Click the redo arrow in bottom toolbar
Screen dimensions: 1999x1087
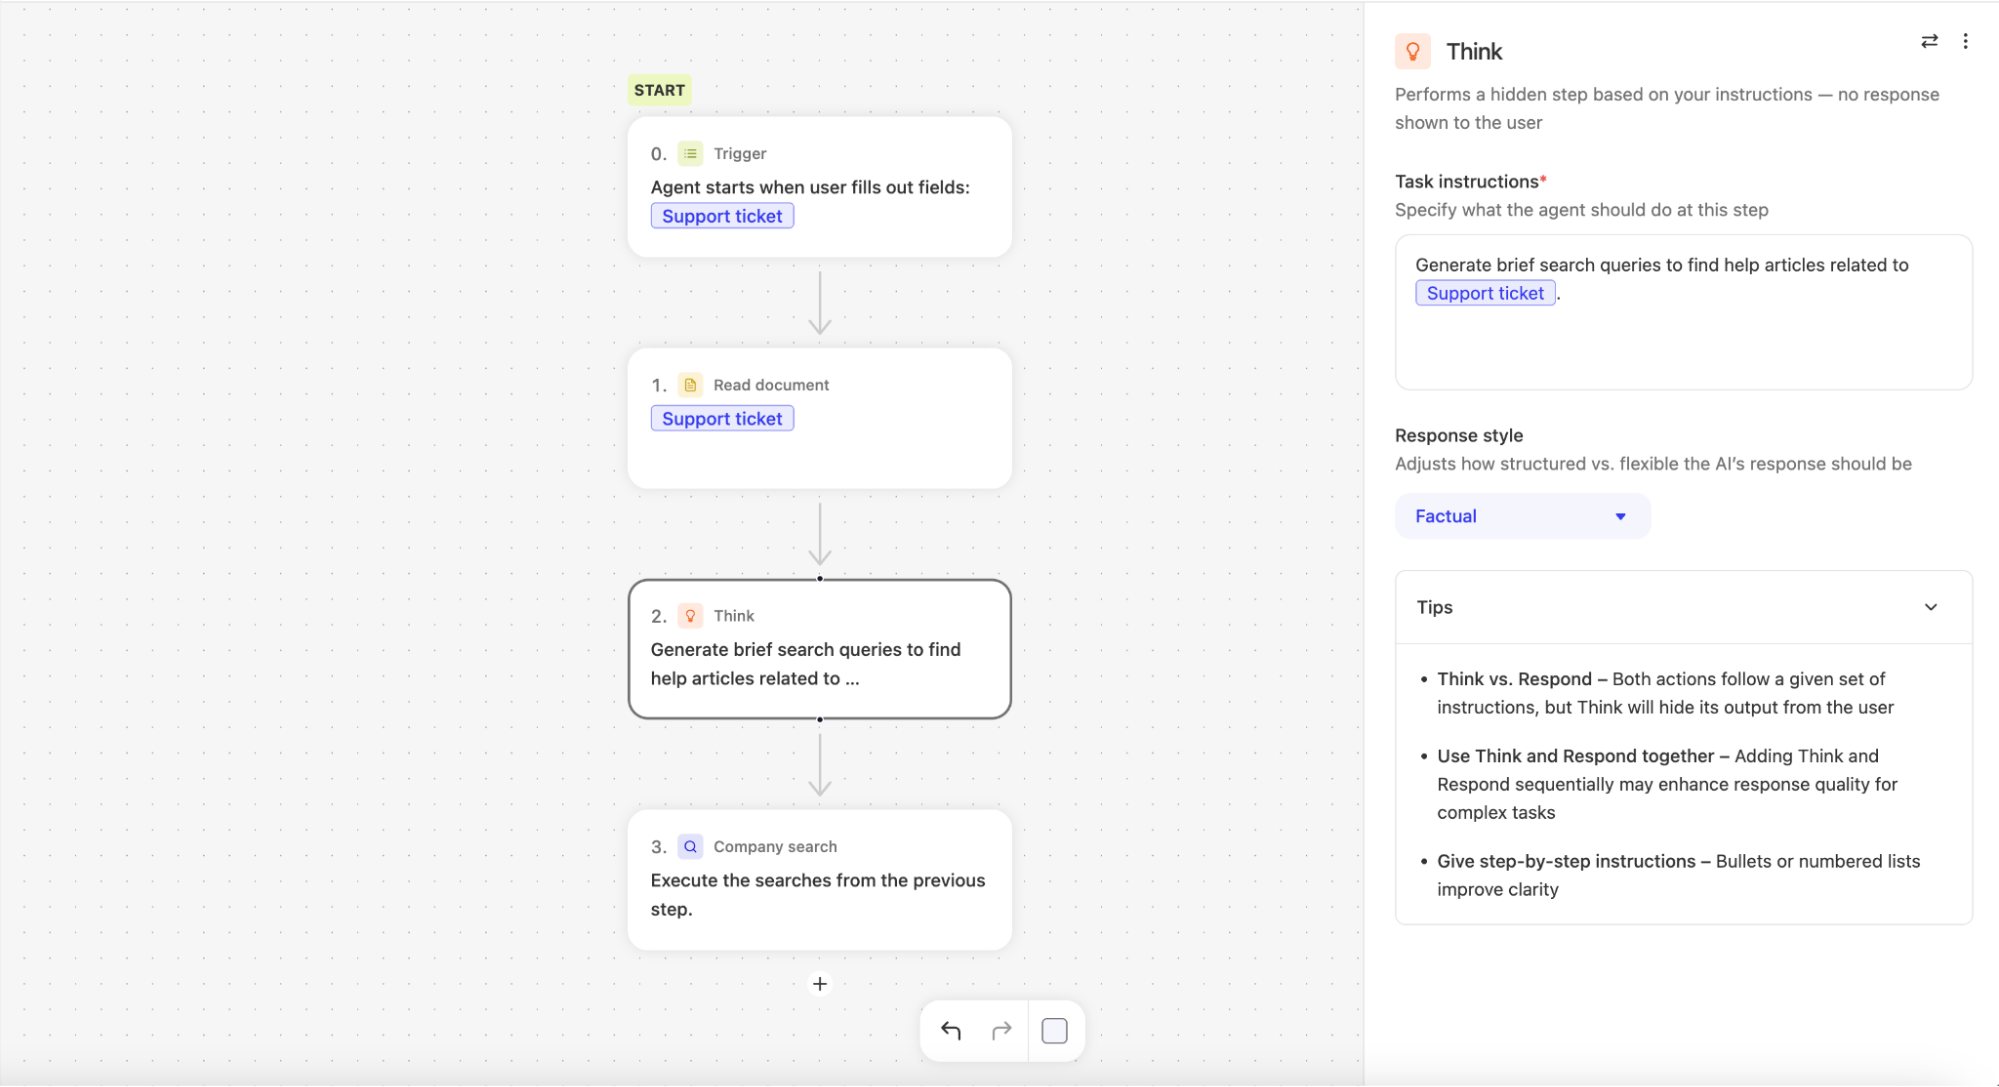coord(1001,1031)
